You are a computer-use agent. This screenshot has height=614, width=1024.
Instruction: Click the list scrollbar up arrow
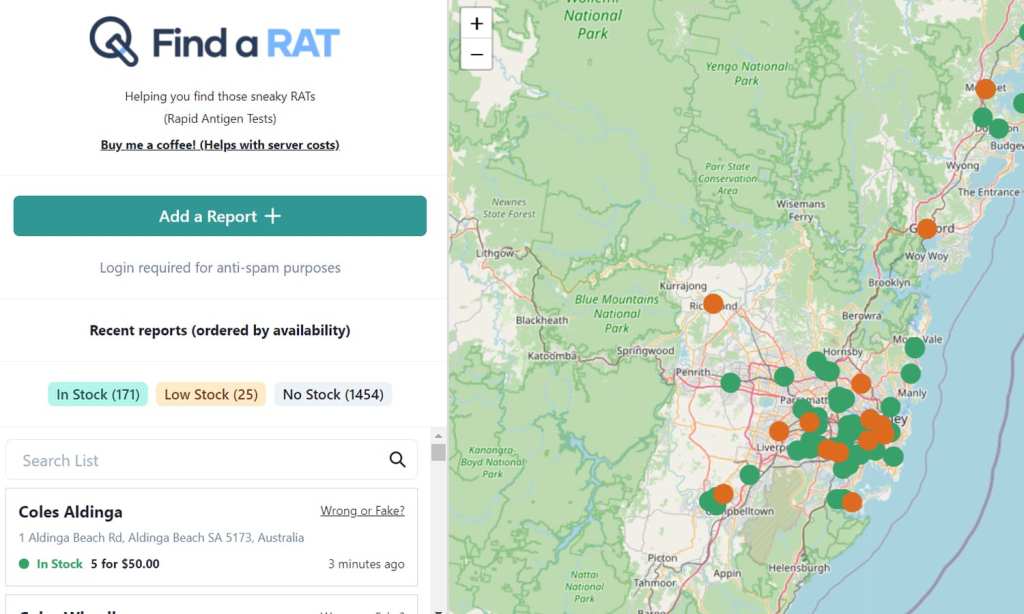[x=438, y=436]
